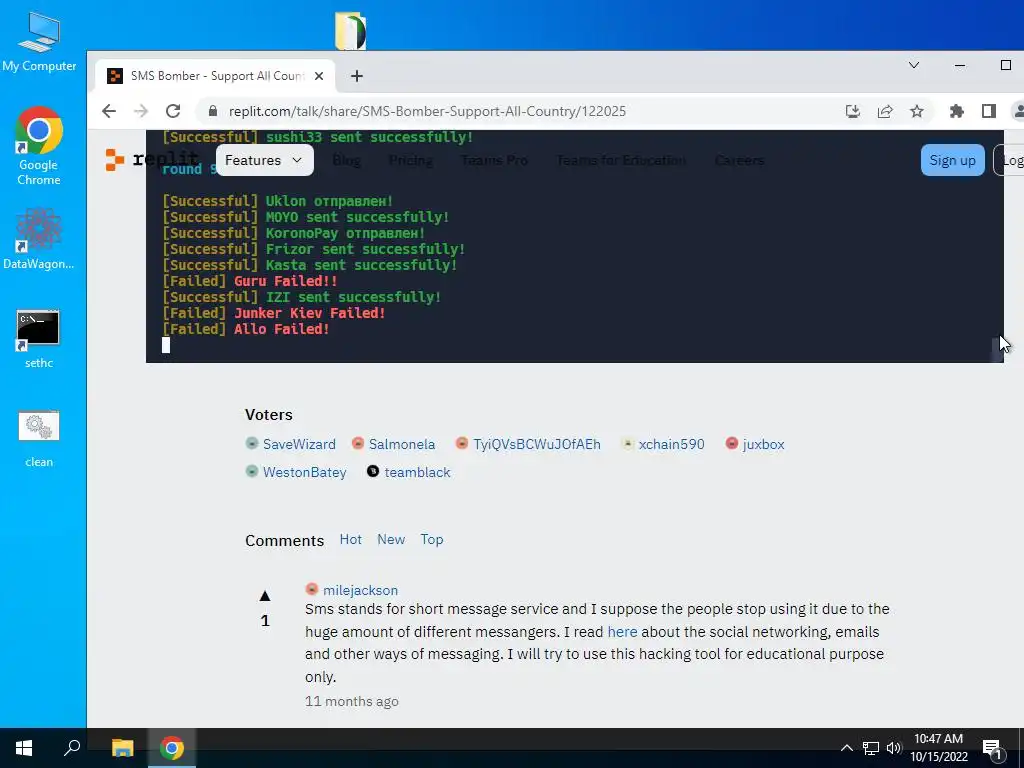Image resolution: width=1024 pixels, height=768 pixels.
Task: Click the 'Allo Failed!' console line
Action: 246,329
